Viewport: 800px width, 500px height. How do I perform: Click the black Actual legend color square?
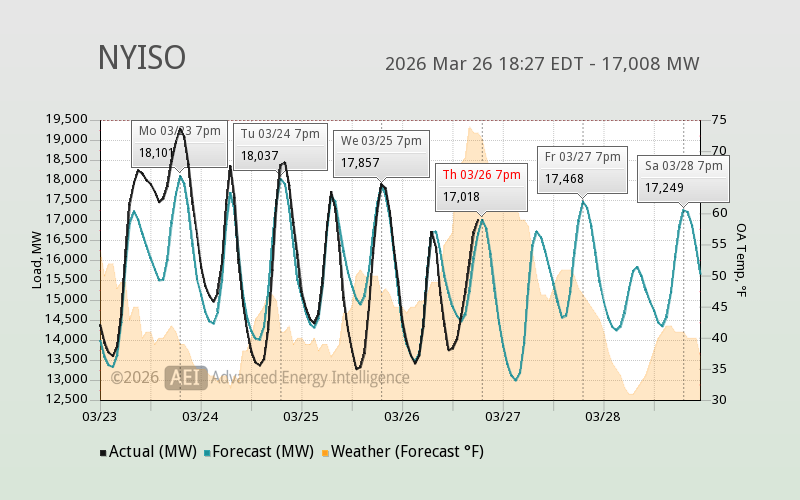[103, 453]
